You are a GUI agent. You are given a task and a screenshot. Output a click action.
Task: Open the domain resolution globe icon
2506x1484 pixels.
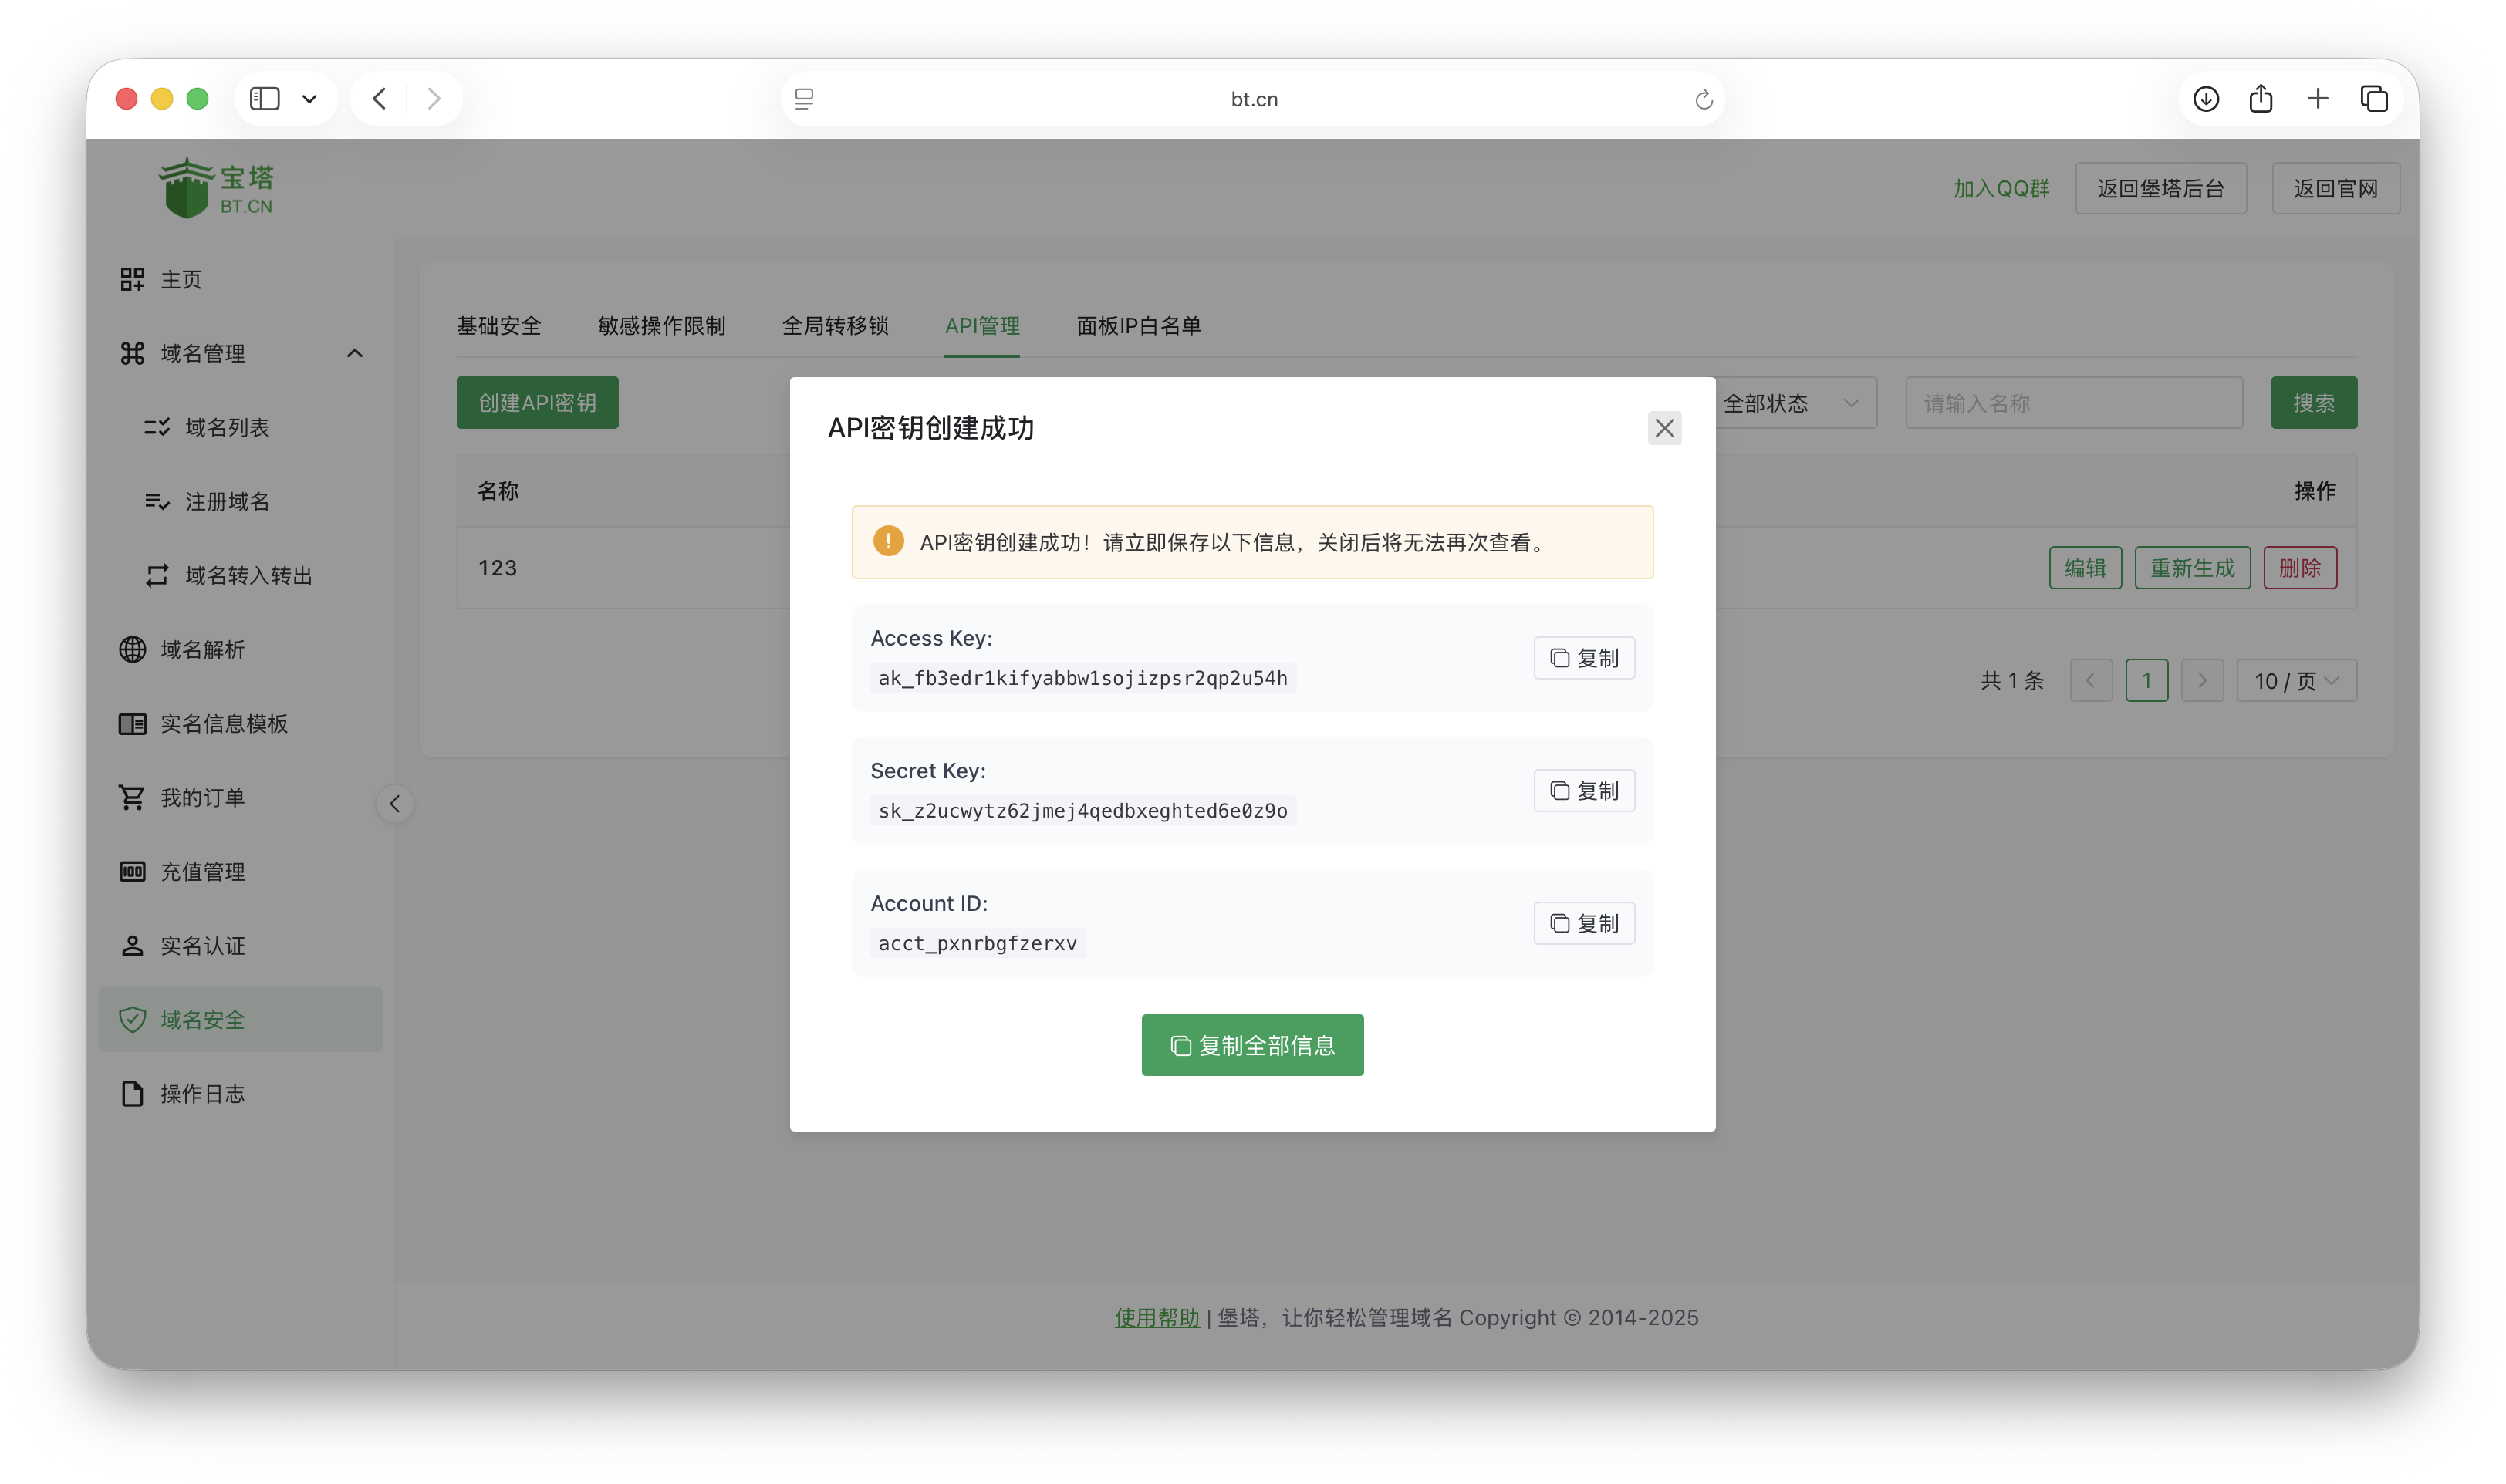click(x=132, y=650)
